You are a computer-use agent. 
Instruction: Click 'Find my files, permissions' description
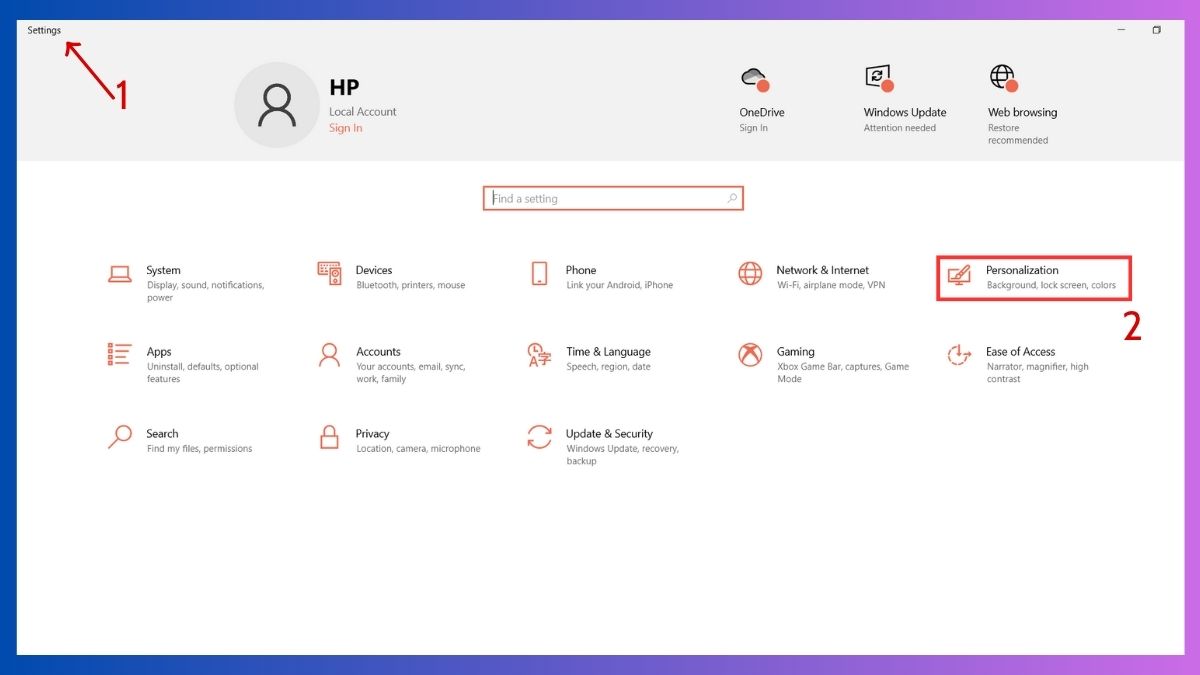(x=199, y=449)
